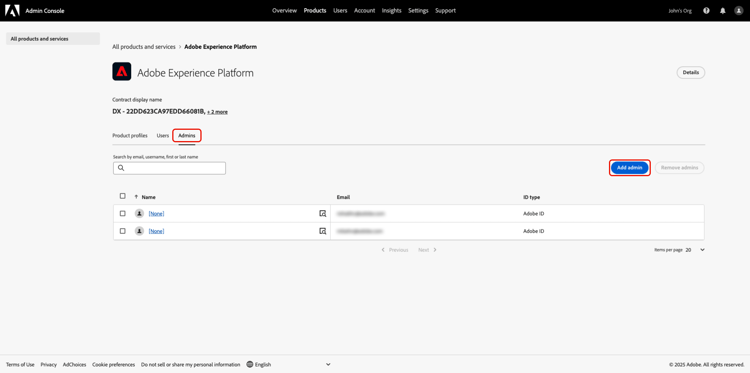Open the first [None] admin name link

[156, 214]
